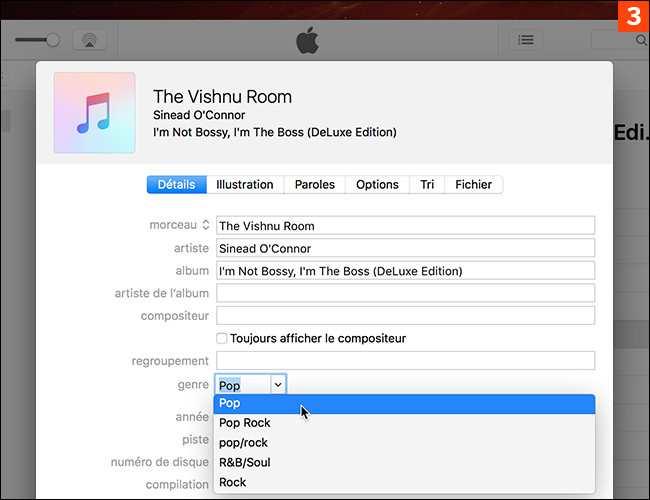
Task: Click the regroupement input field
Action: click(405, 361)
